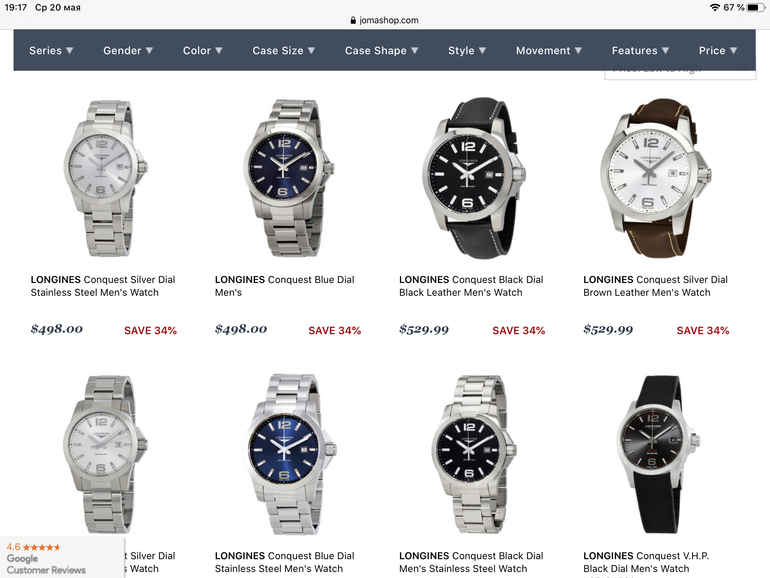
Task: Open the Conquest Black Dial Men's Stainless Steel link
Action: [x=471, y=562]
